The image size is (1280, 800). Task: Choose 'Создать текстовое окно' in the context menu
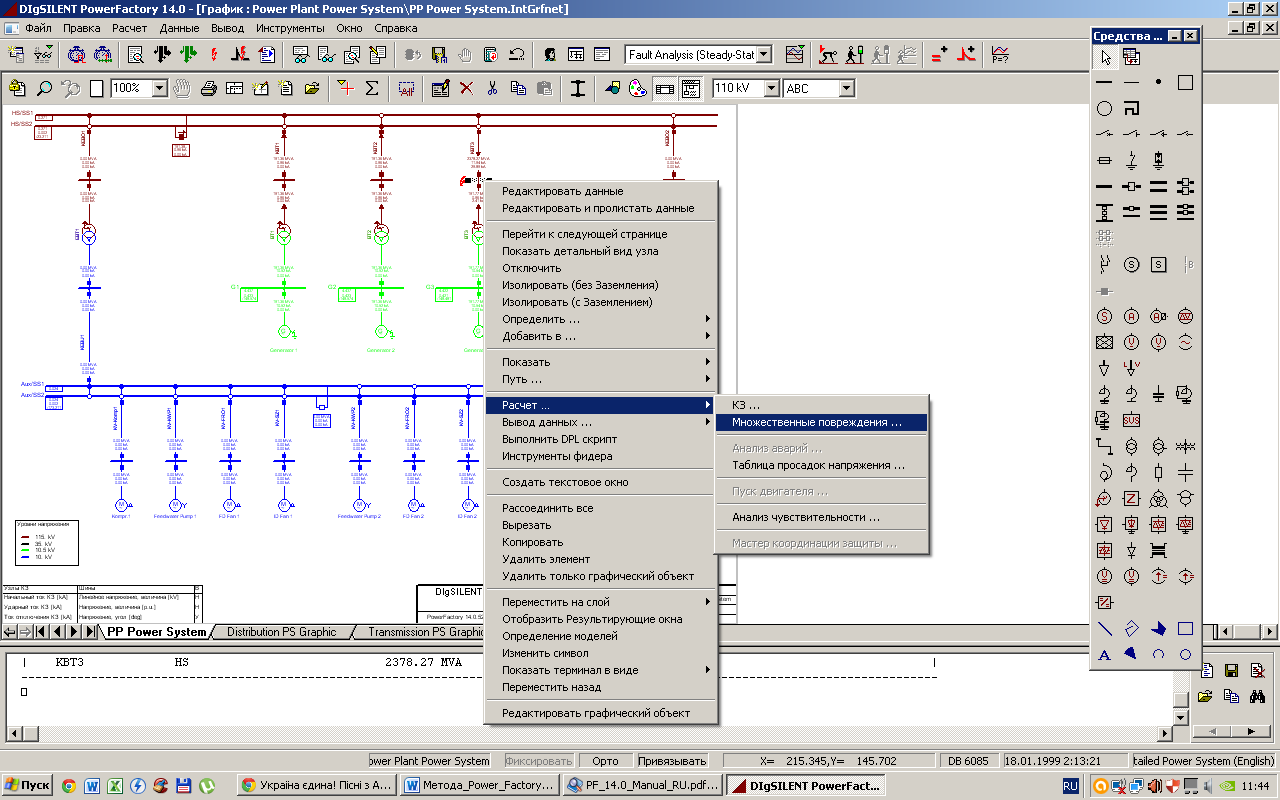pos(601,482)
